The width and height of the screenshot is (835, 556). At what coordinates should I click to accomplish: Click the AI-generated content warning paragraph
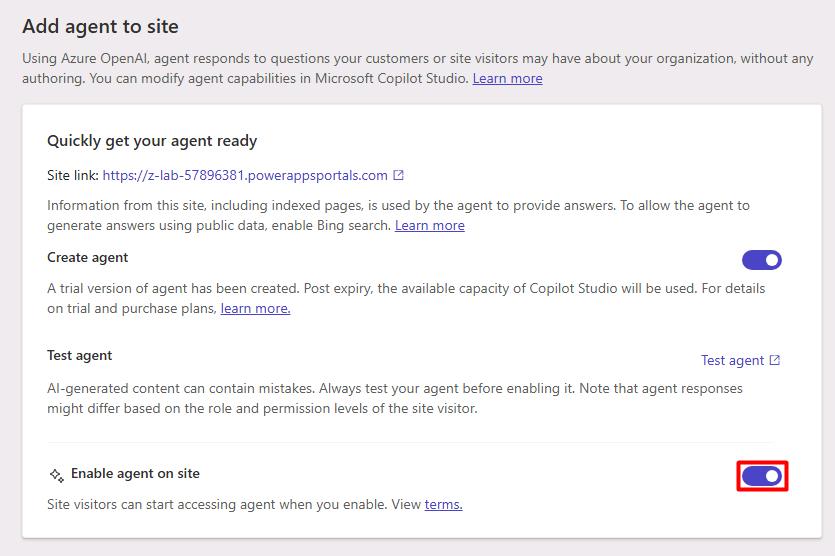tap(395, 398)
